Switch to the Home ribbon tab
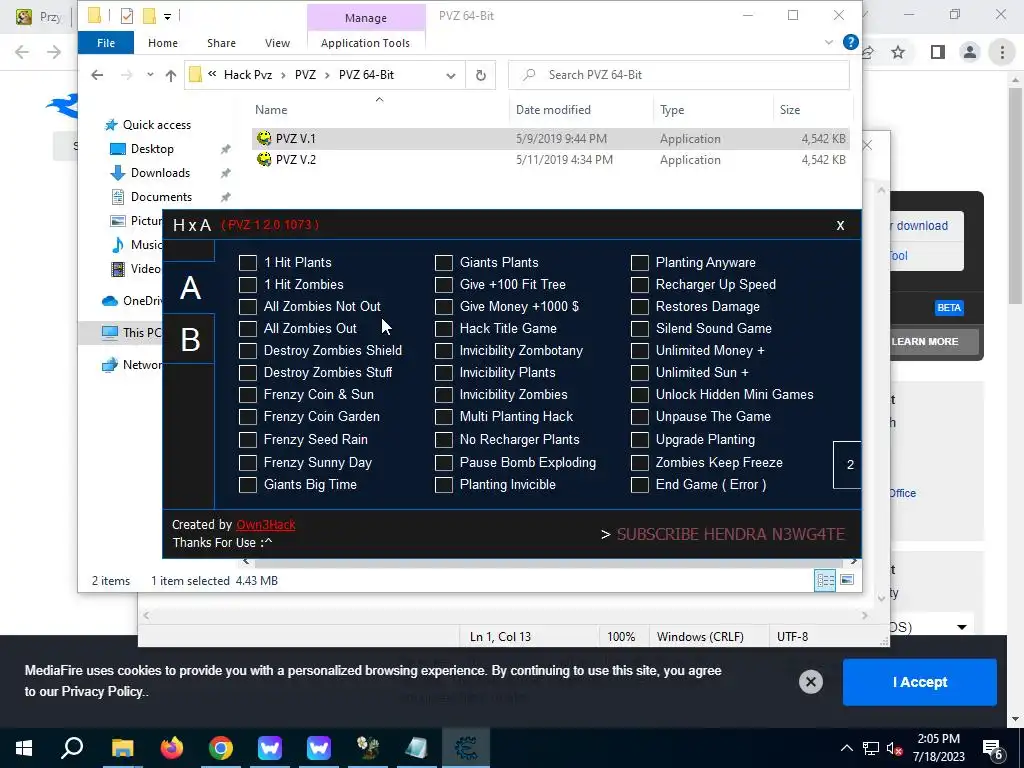Viewport: 1024px width, 768px height. (x=163, y=43)
